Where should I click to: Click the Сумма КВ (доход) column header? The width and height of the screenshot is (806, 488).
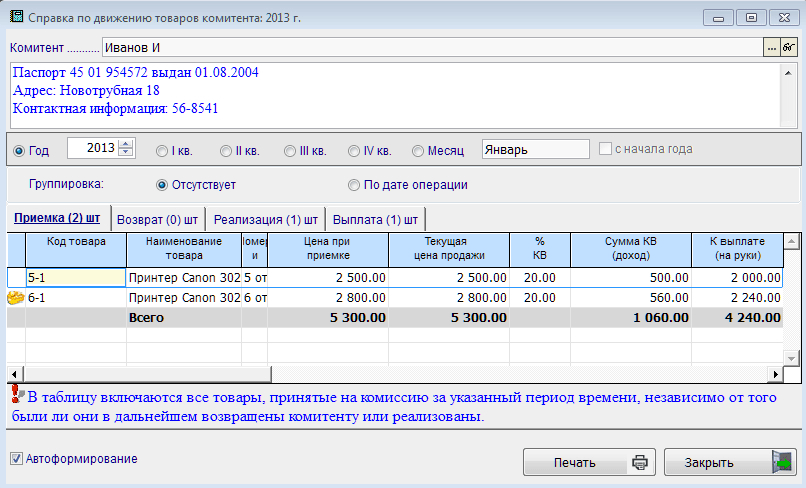pos(631,249)
